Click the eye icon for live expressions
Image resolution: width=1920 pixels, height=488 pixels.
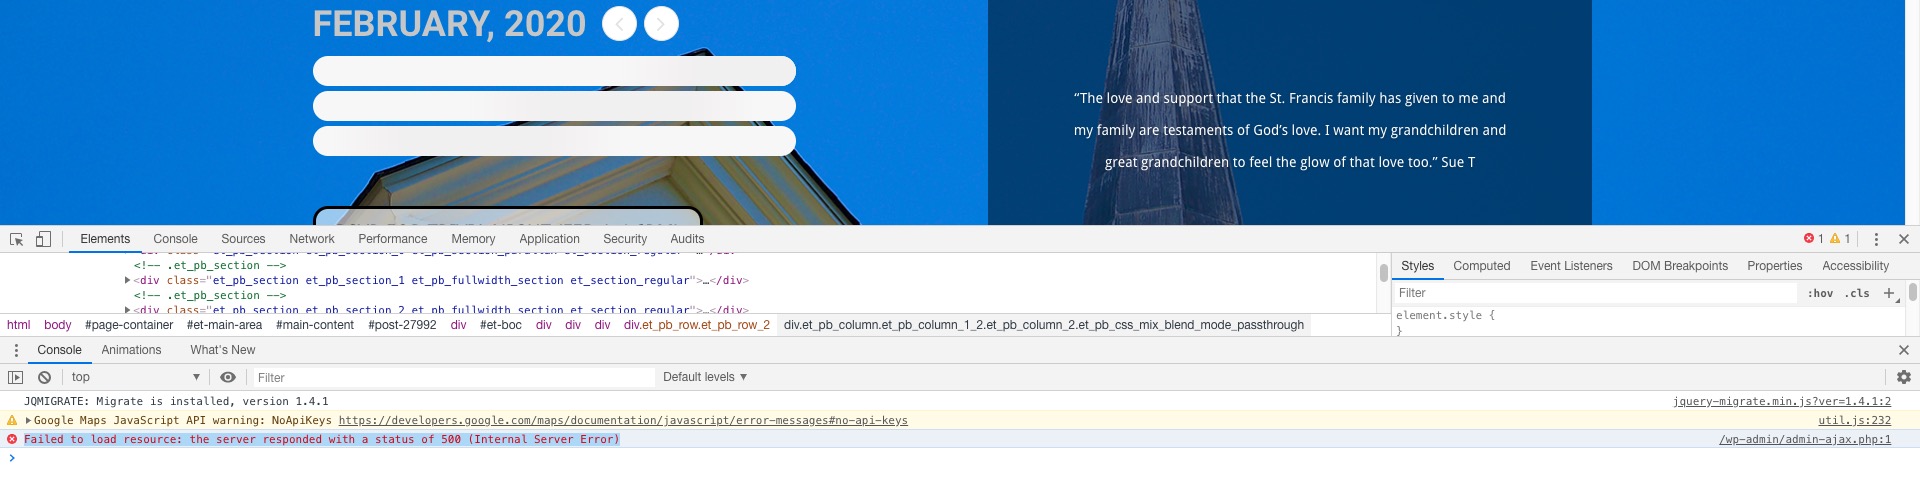pyautogui.click(x=228, y=377)
